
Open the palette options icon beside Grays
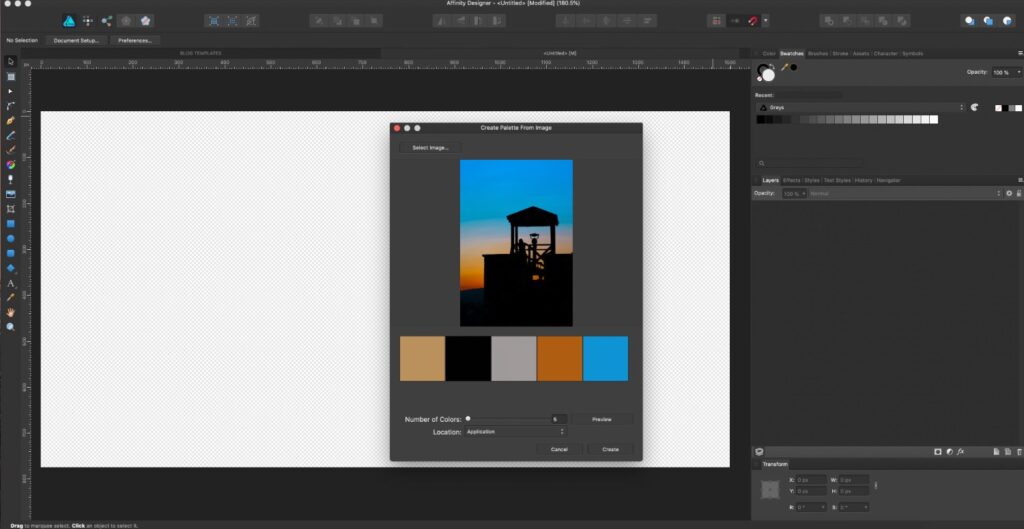[974, 107]
